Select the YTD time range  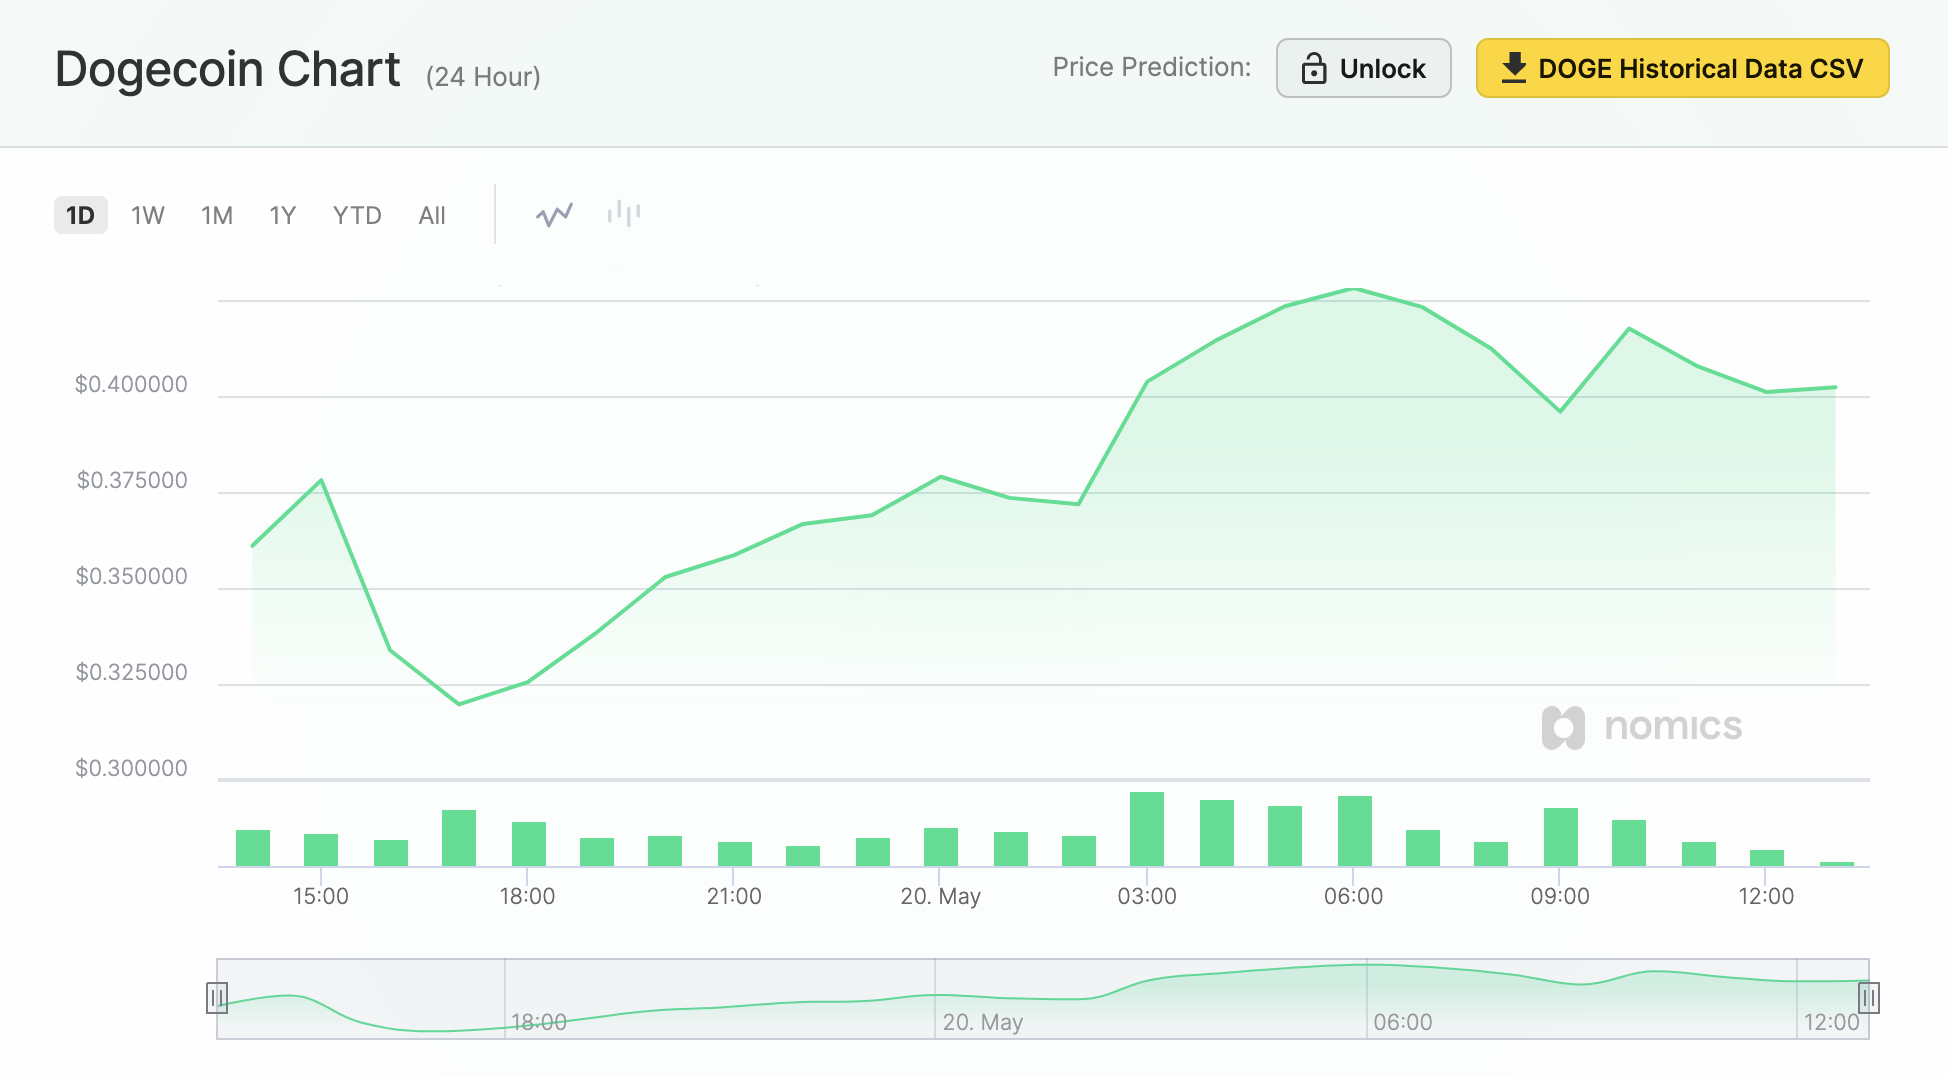[357, 215]
